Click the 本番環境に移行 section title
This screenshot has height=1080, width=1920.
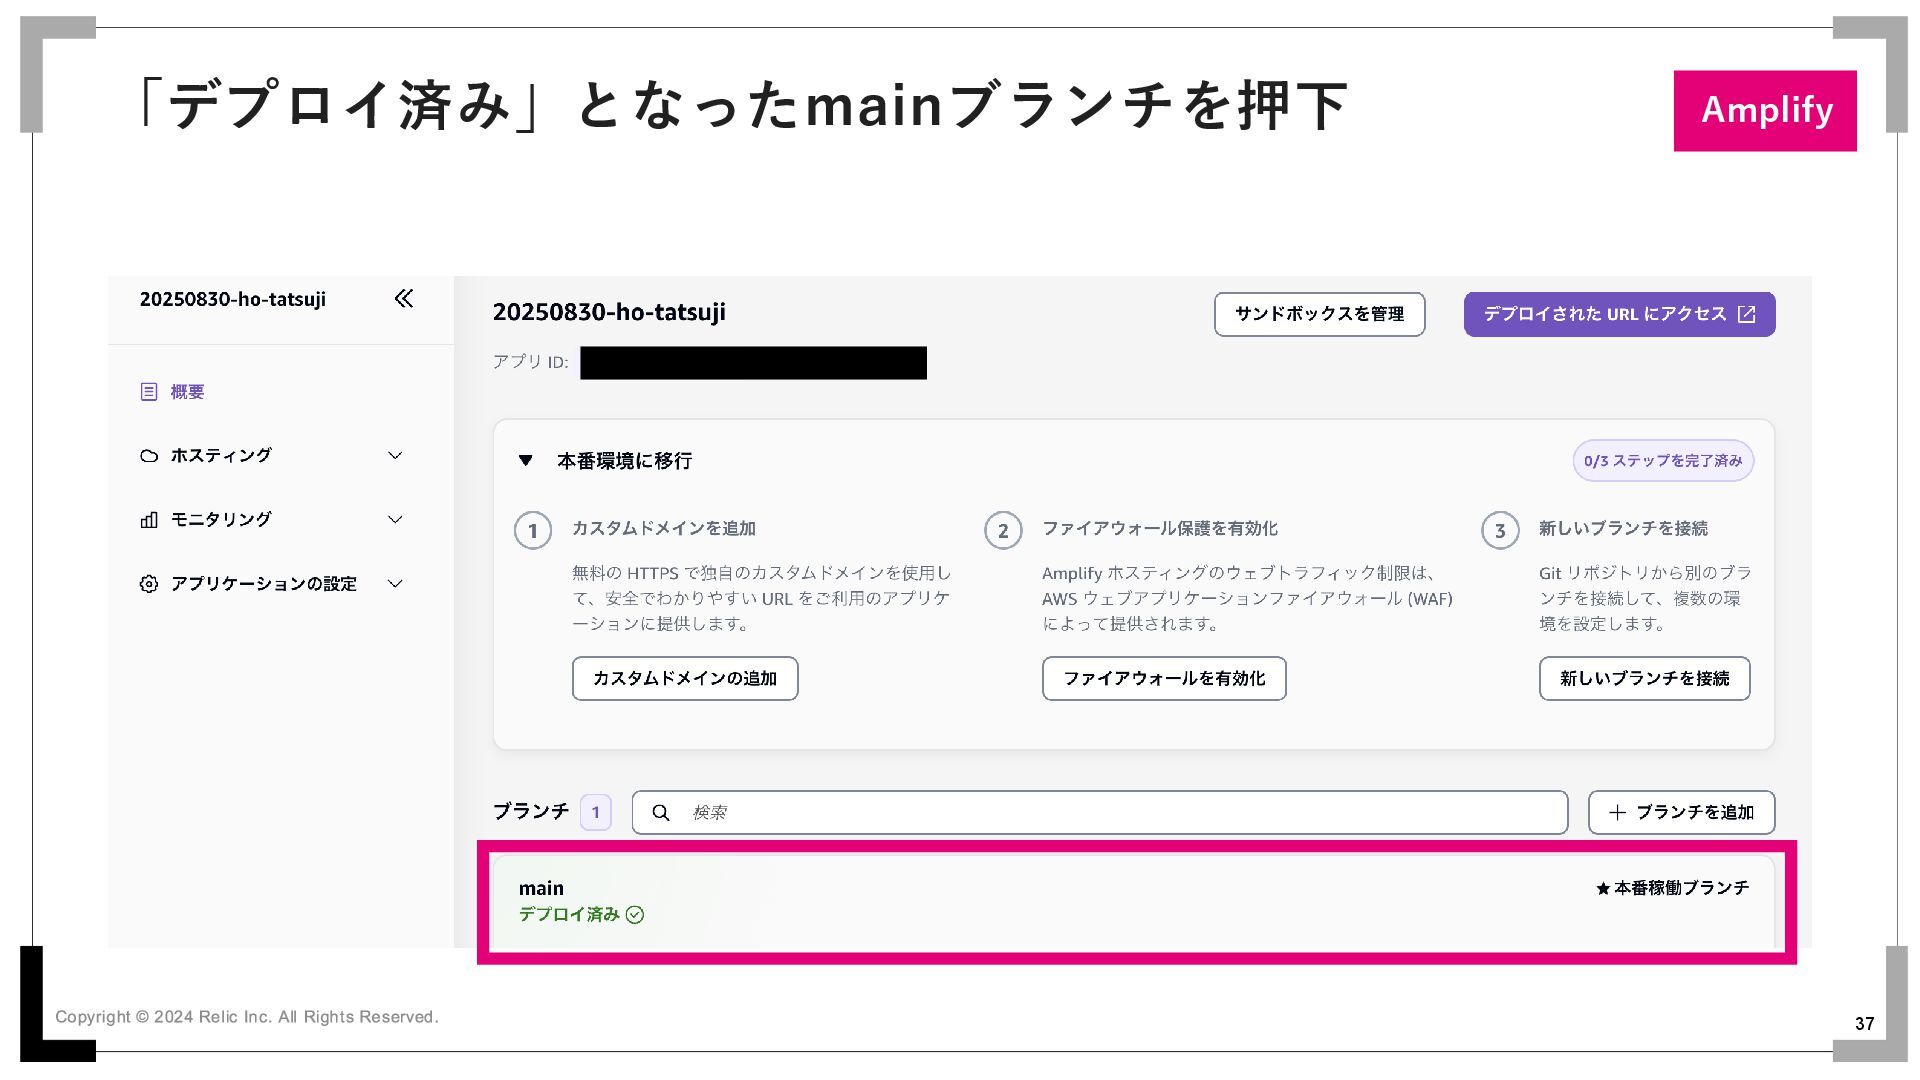[x=625, y=461]
